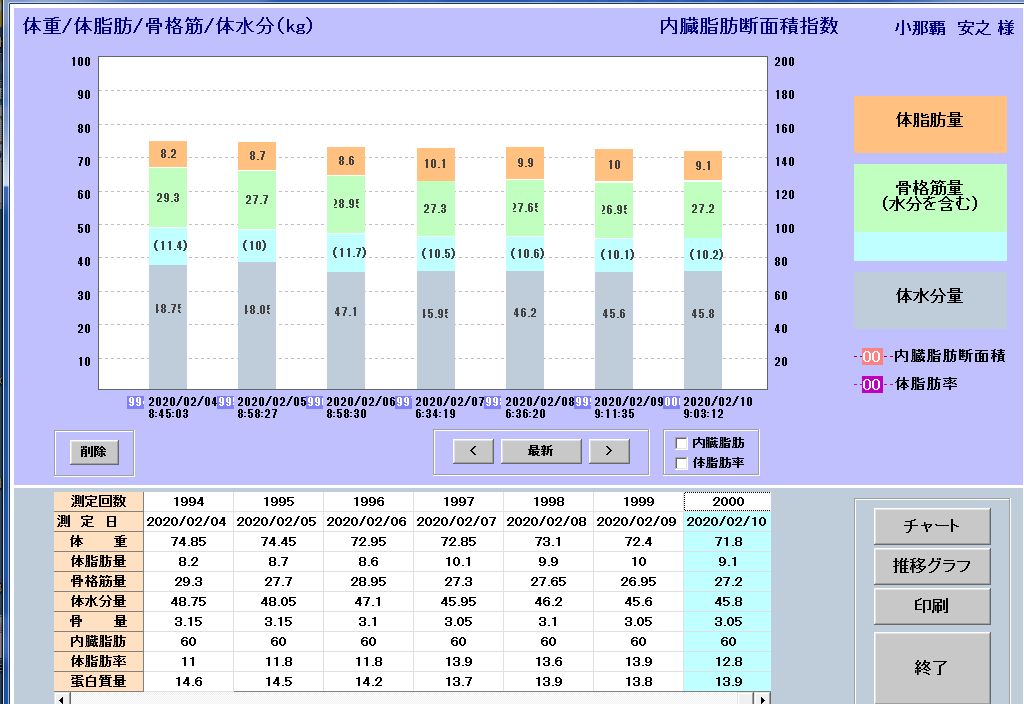Go to next measurements with > button

[x=609, y=451]
